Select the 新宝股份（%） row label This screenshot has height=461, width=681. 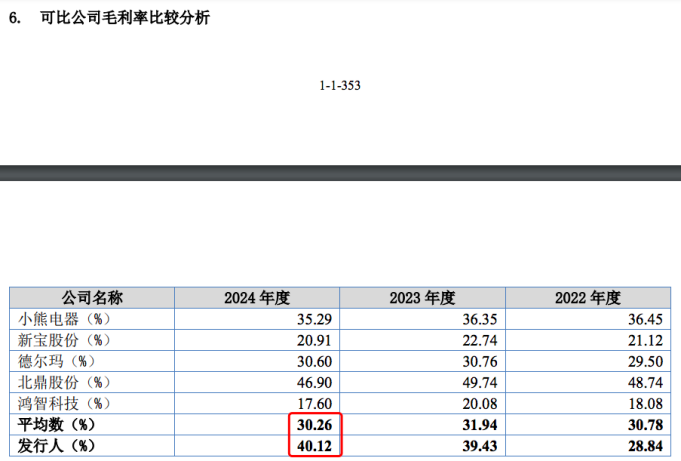pyautogui.click(x=64, y=340)
